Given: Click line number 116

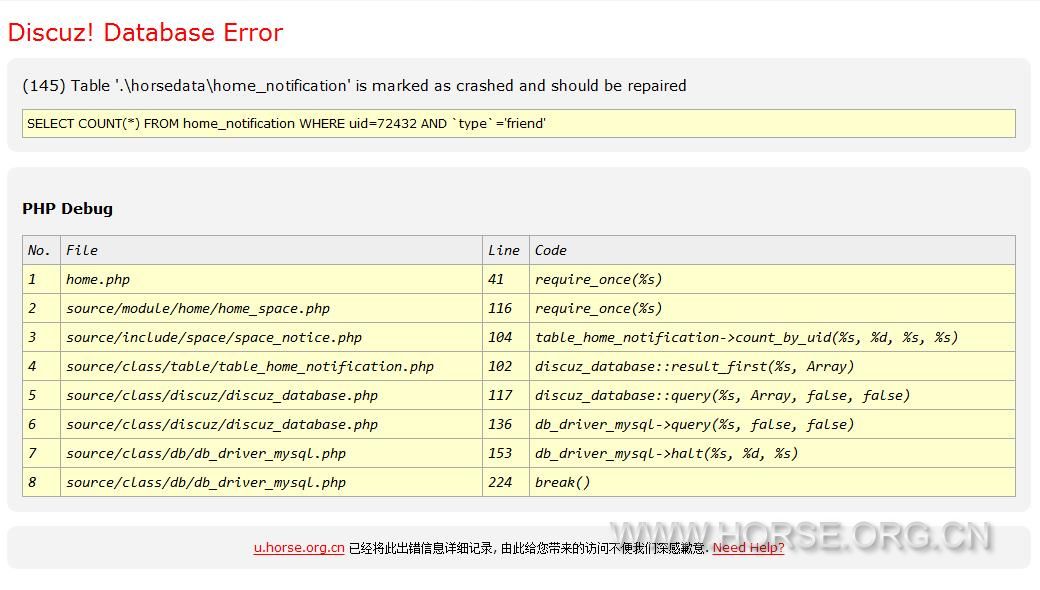Looking at the screenshot, I should (x=506, y=308).
